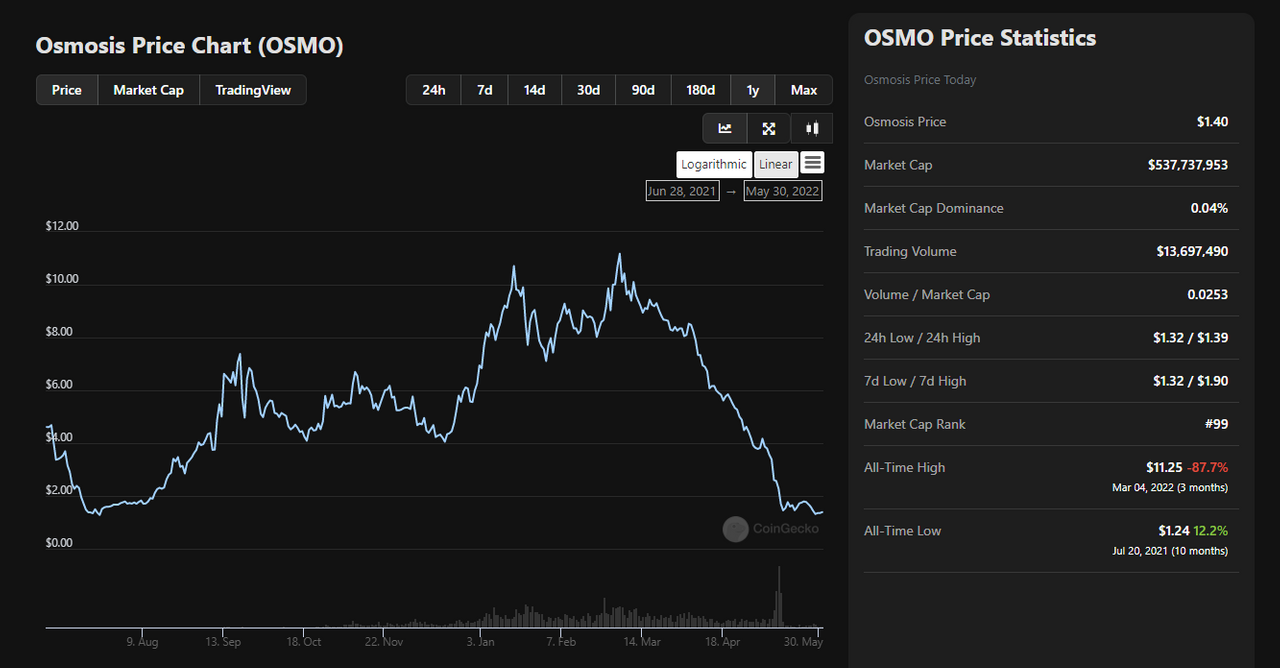The image size is (1280, 668).
Task: Set chart range to 24h
Action: pos(434,90)
